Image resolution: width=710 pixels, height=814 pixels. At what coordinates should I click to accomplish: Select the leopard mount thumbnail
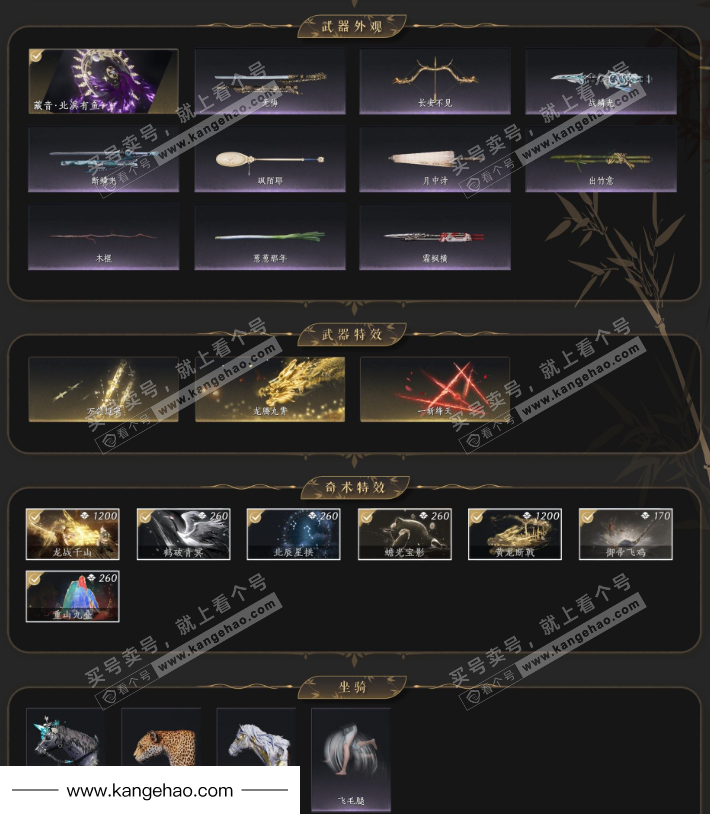[161, 737]
